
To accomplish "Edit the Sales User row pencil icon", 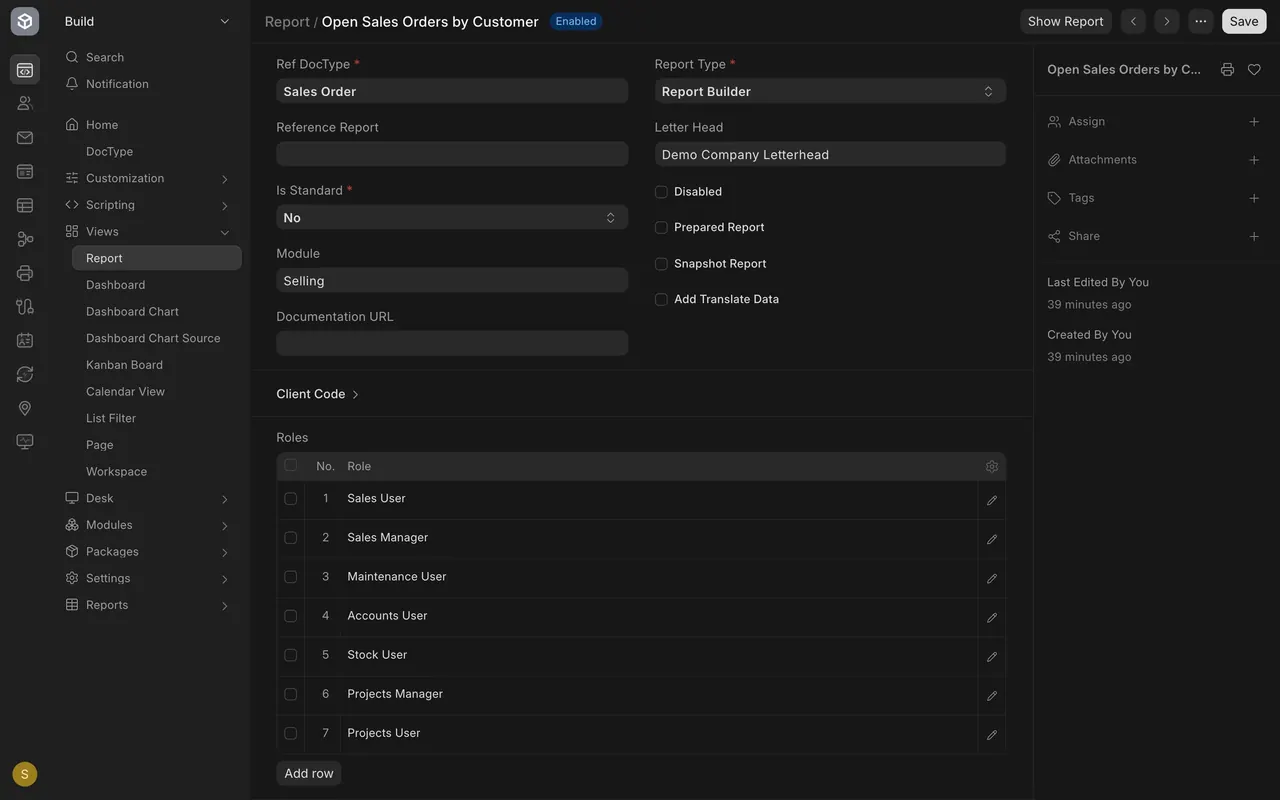I will 992,500.
